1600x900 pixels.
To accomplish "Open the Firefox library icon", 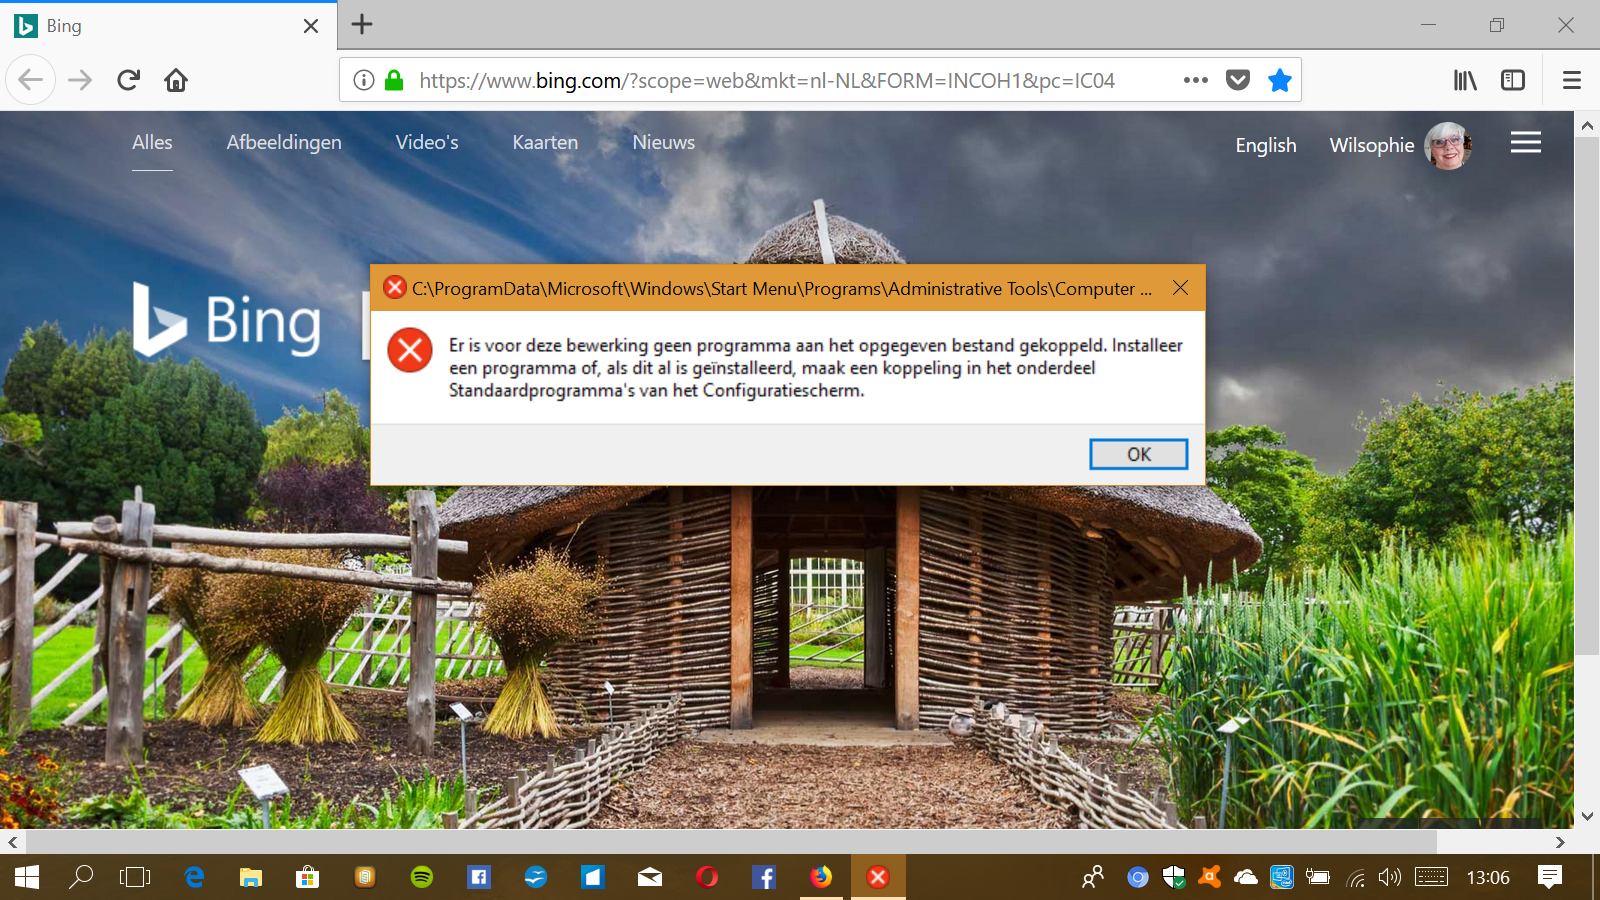I will pyautogui.click(x=1465, y=80).
